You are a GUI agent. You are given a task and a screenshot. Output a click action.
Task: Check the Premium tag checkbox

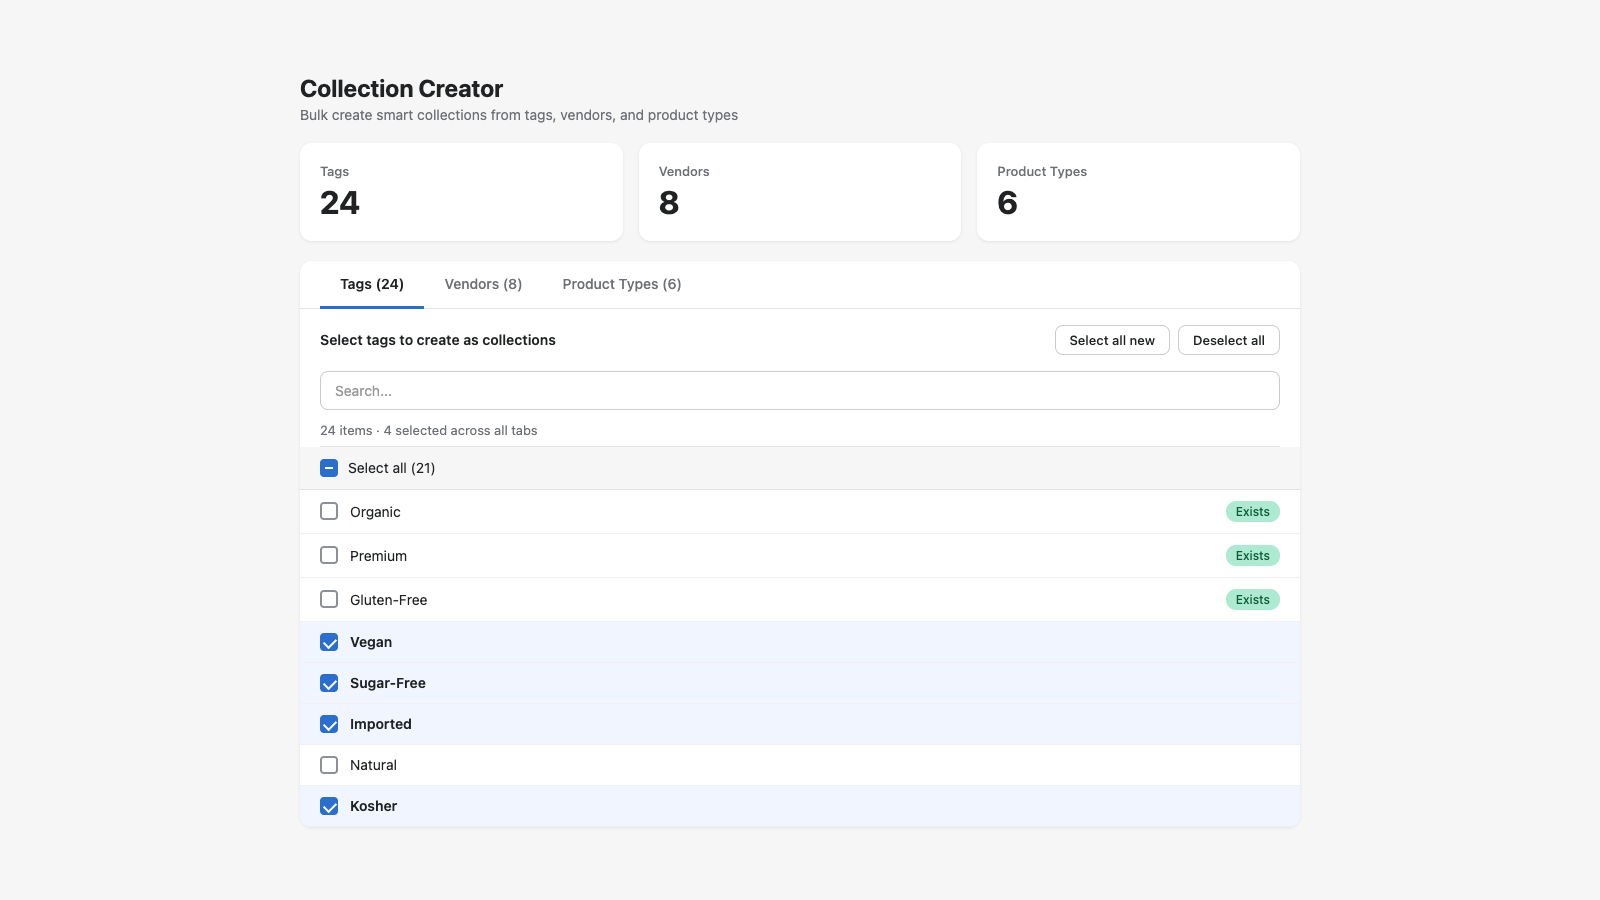click(x=329, y=555)
